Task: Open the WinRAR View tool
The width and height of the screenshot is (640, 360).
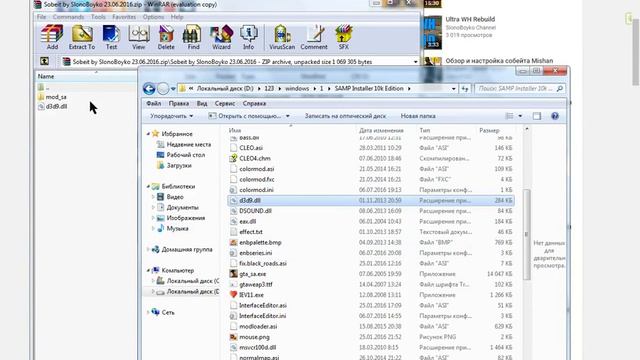Action: click(139, 37)
